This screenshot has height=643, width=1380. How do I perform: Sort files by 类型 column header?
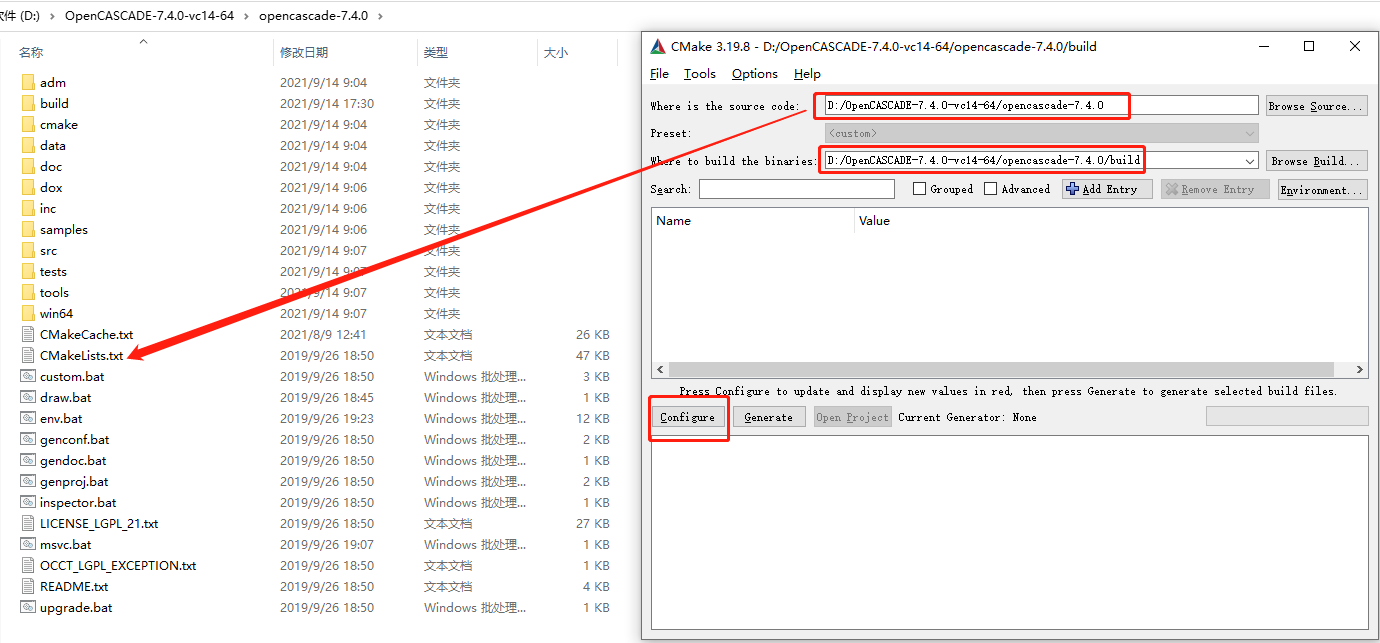coord(436,52)
